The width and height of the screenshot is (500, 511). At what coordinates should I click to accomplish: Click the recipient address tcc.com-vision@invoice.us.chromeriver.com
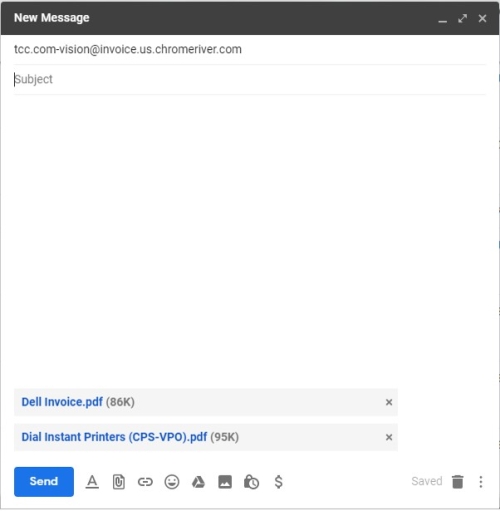[128, 49]
